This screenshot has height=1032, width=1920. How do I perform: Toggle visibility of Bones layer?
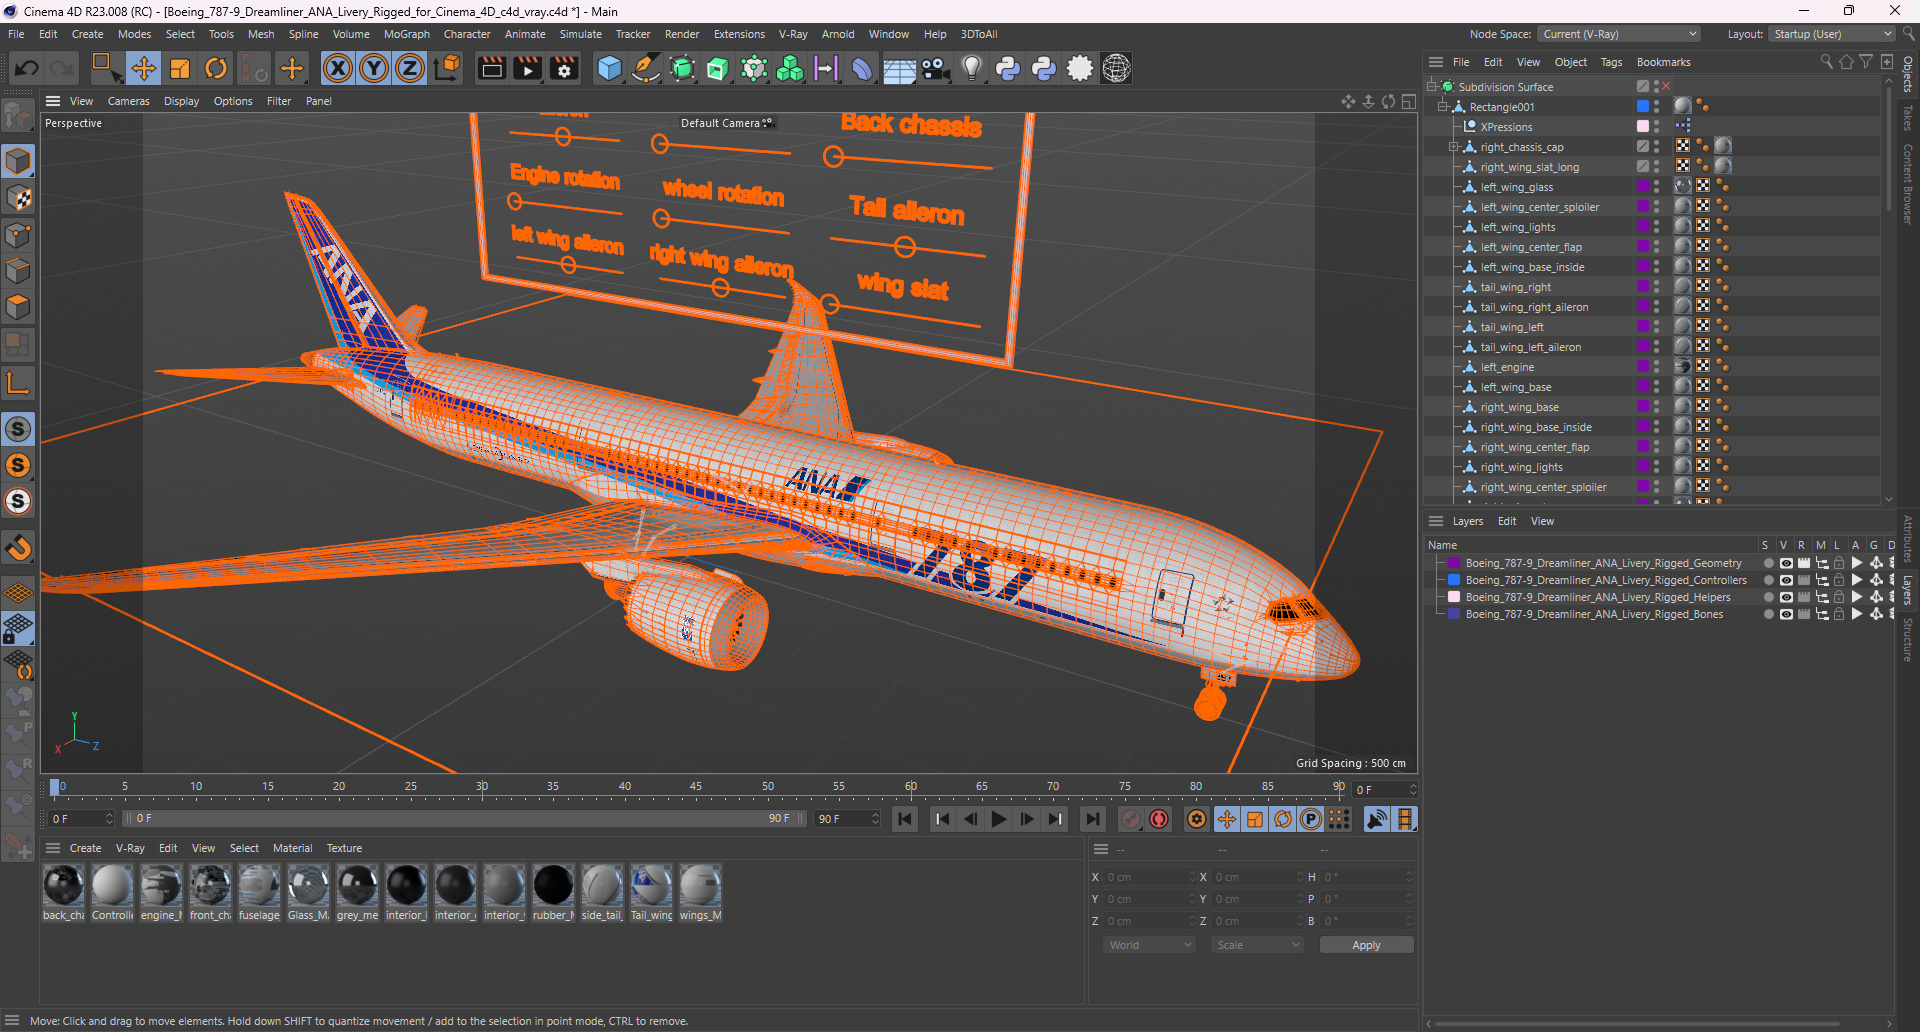coord(1786,614)
